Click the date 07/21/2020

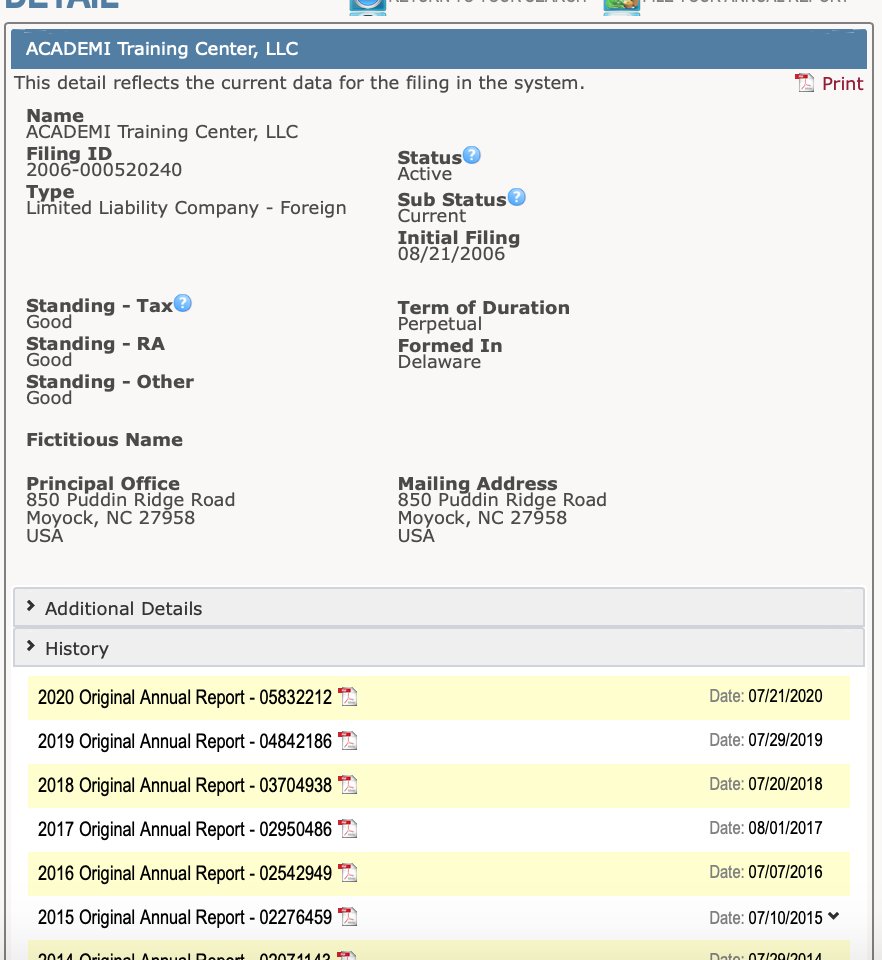pyautogui.click(x=785, y=696)
